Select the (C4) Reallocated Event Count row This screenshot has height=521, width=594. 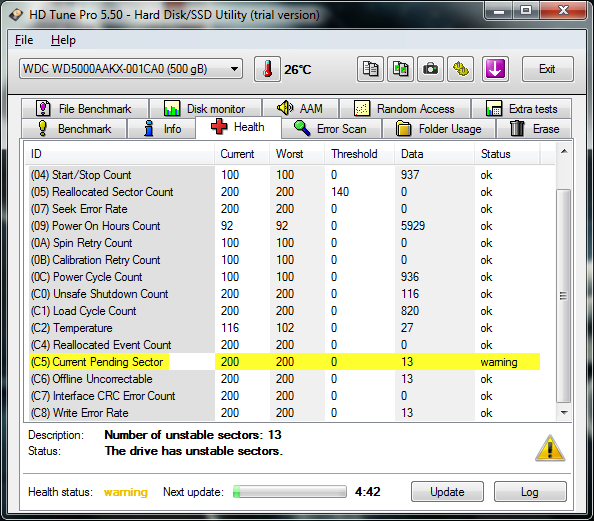click(x=283, y=345)
